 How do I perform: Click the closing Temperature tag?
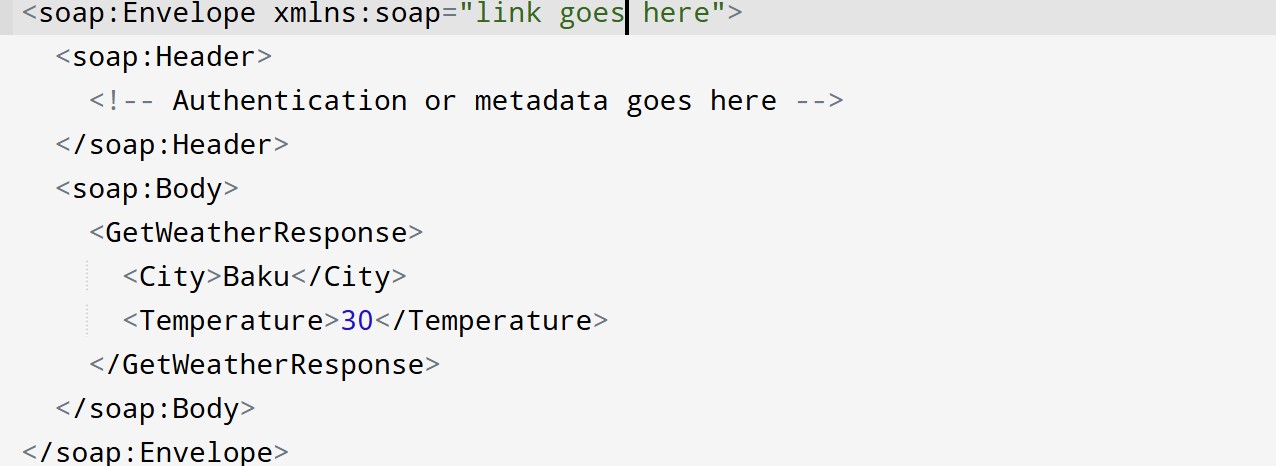point(491,321)
